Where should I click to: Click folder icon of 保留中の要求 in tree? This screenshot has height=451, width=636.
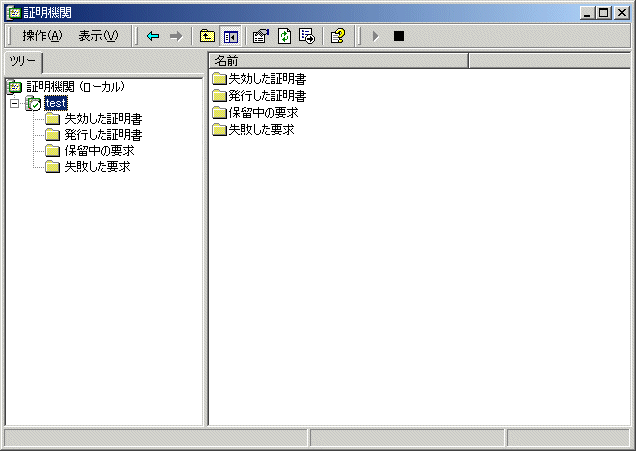pos(52,150)
